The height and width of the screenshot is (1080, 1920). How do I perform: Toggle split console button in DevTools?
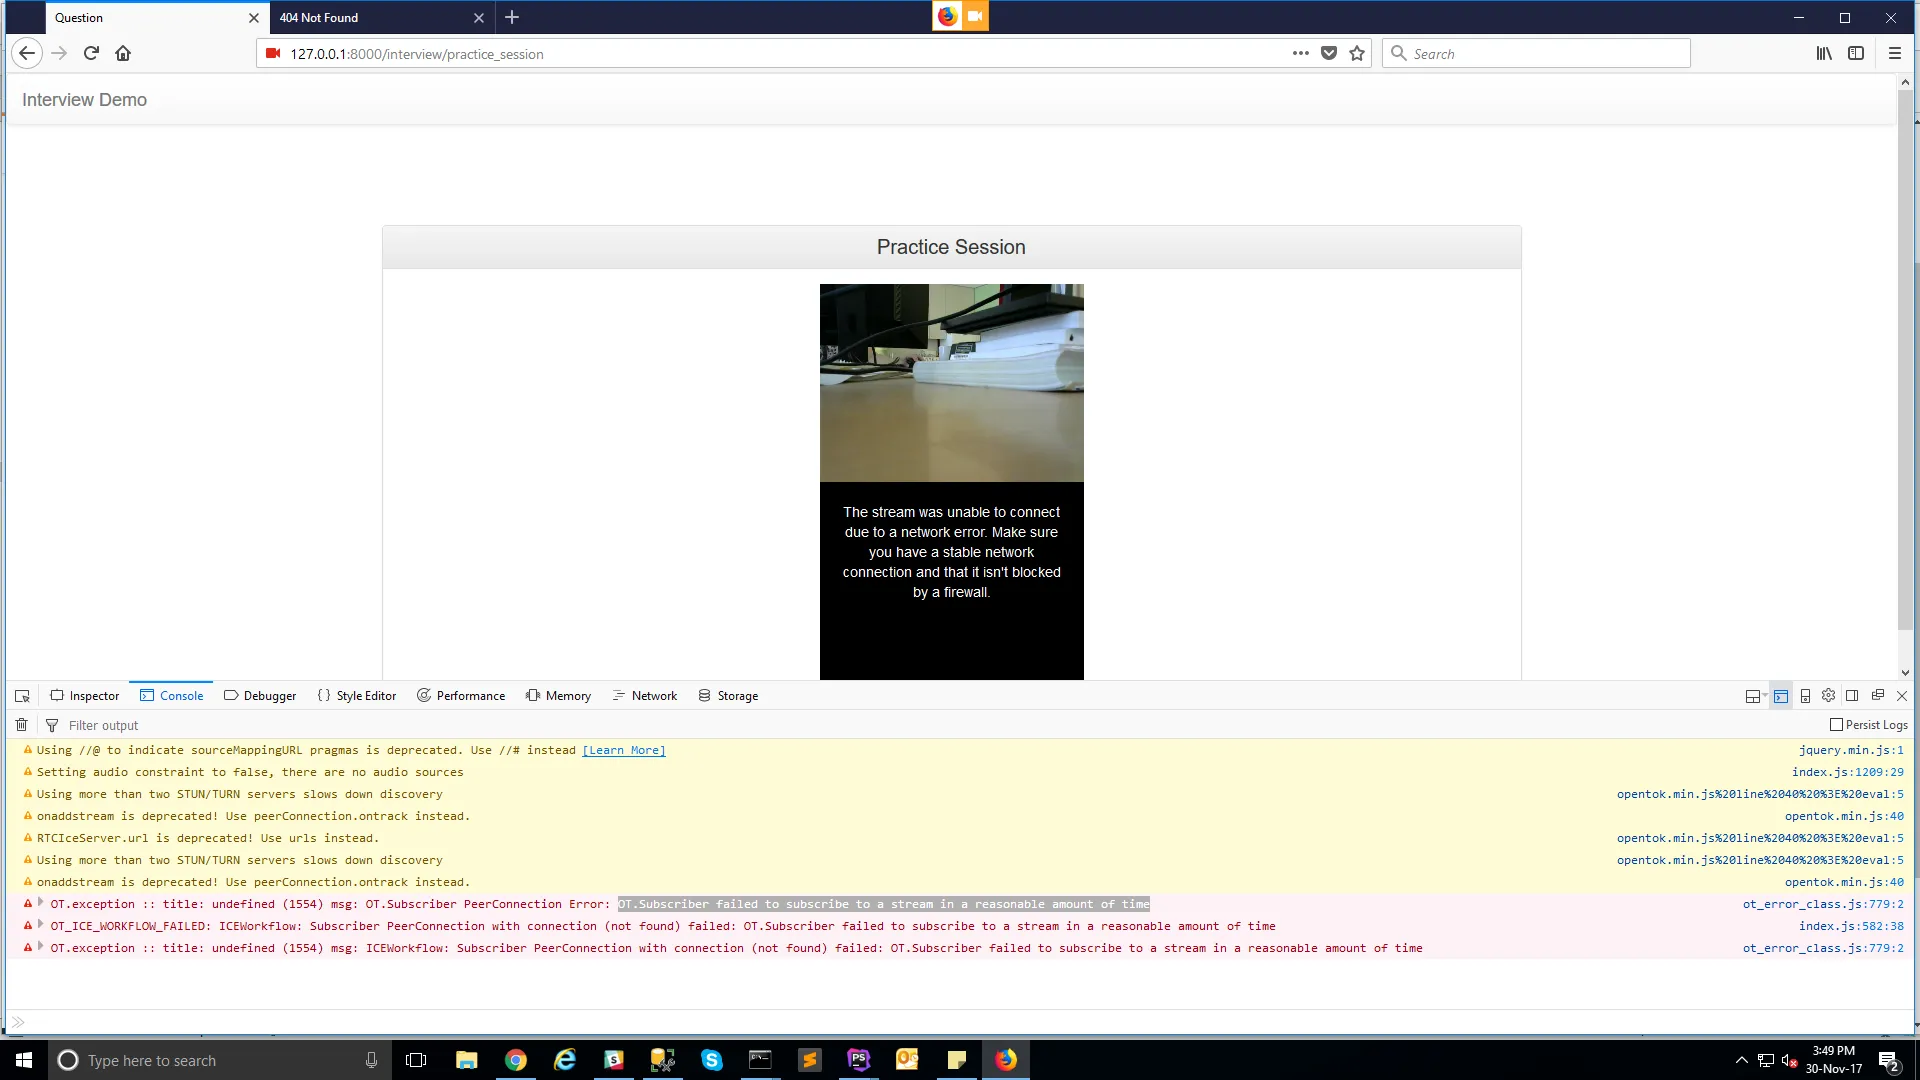coord(1781,696)
